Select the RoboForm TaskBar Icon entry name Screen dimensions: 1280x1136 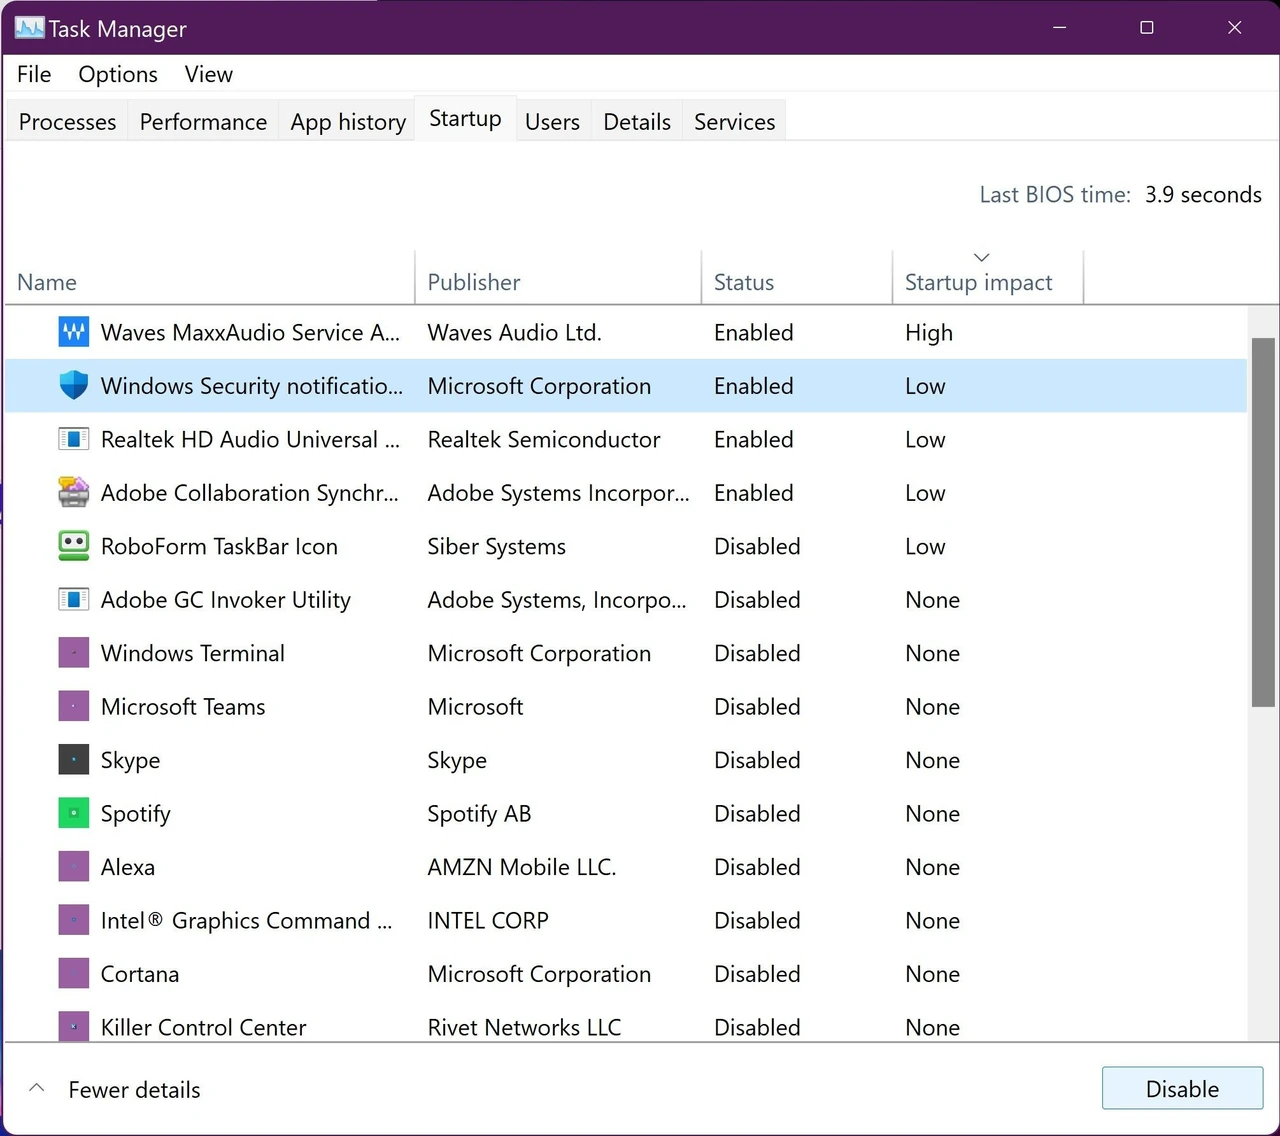point(219,546)
